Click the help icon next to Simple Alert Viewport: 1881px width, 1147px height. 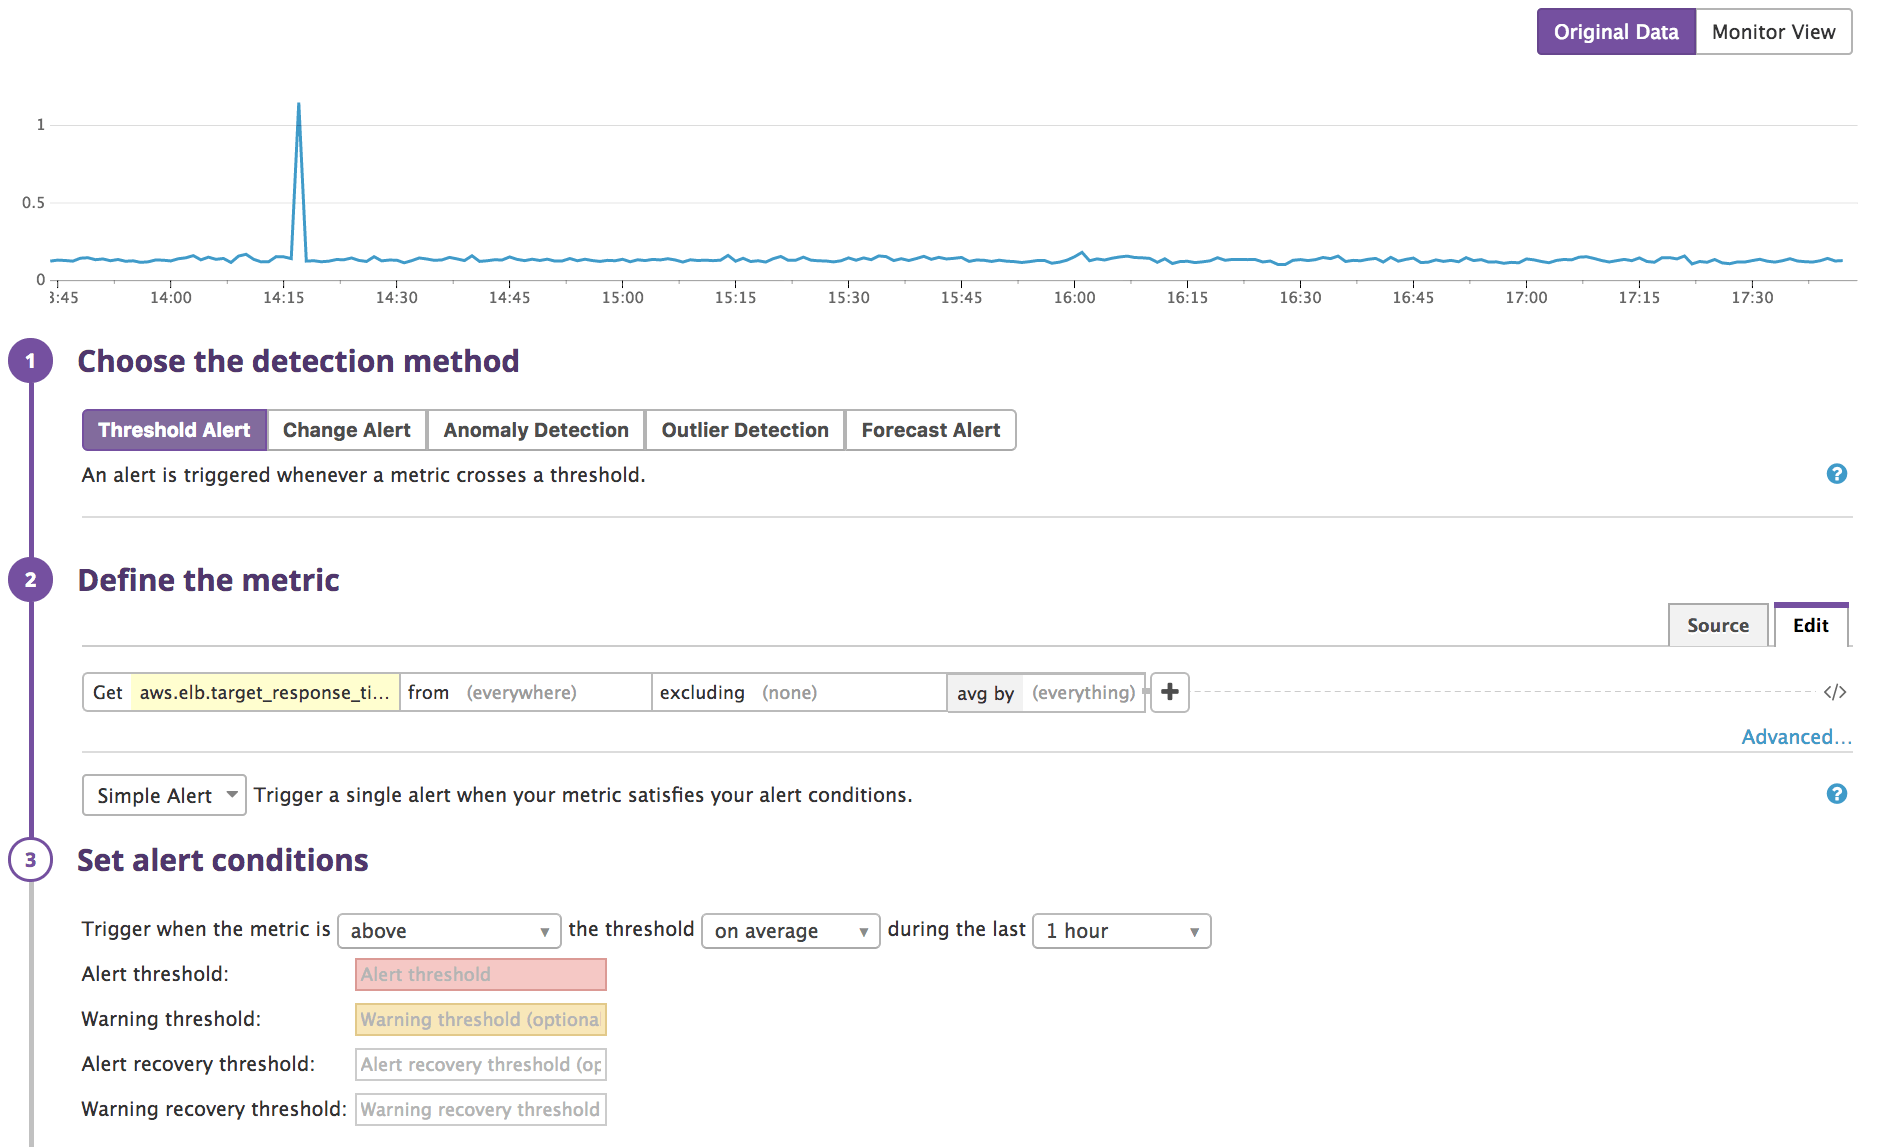point(1838,795)
